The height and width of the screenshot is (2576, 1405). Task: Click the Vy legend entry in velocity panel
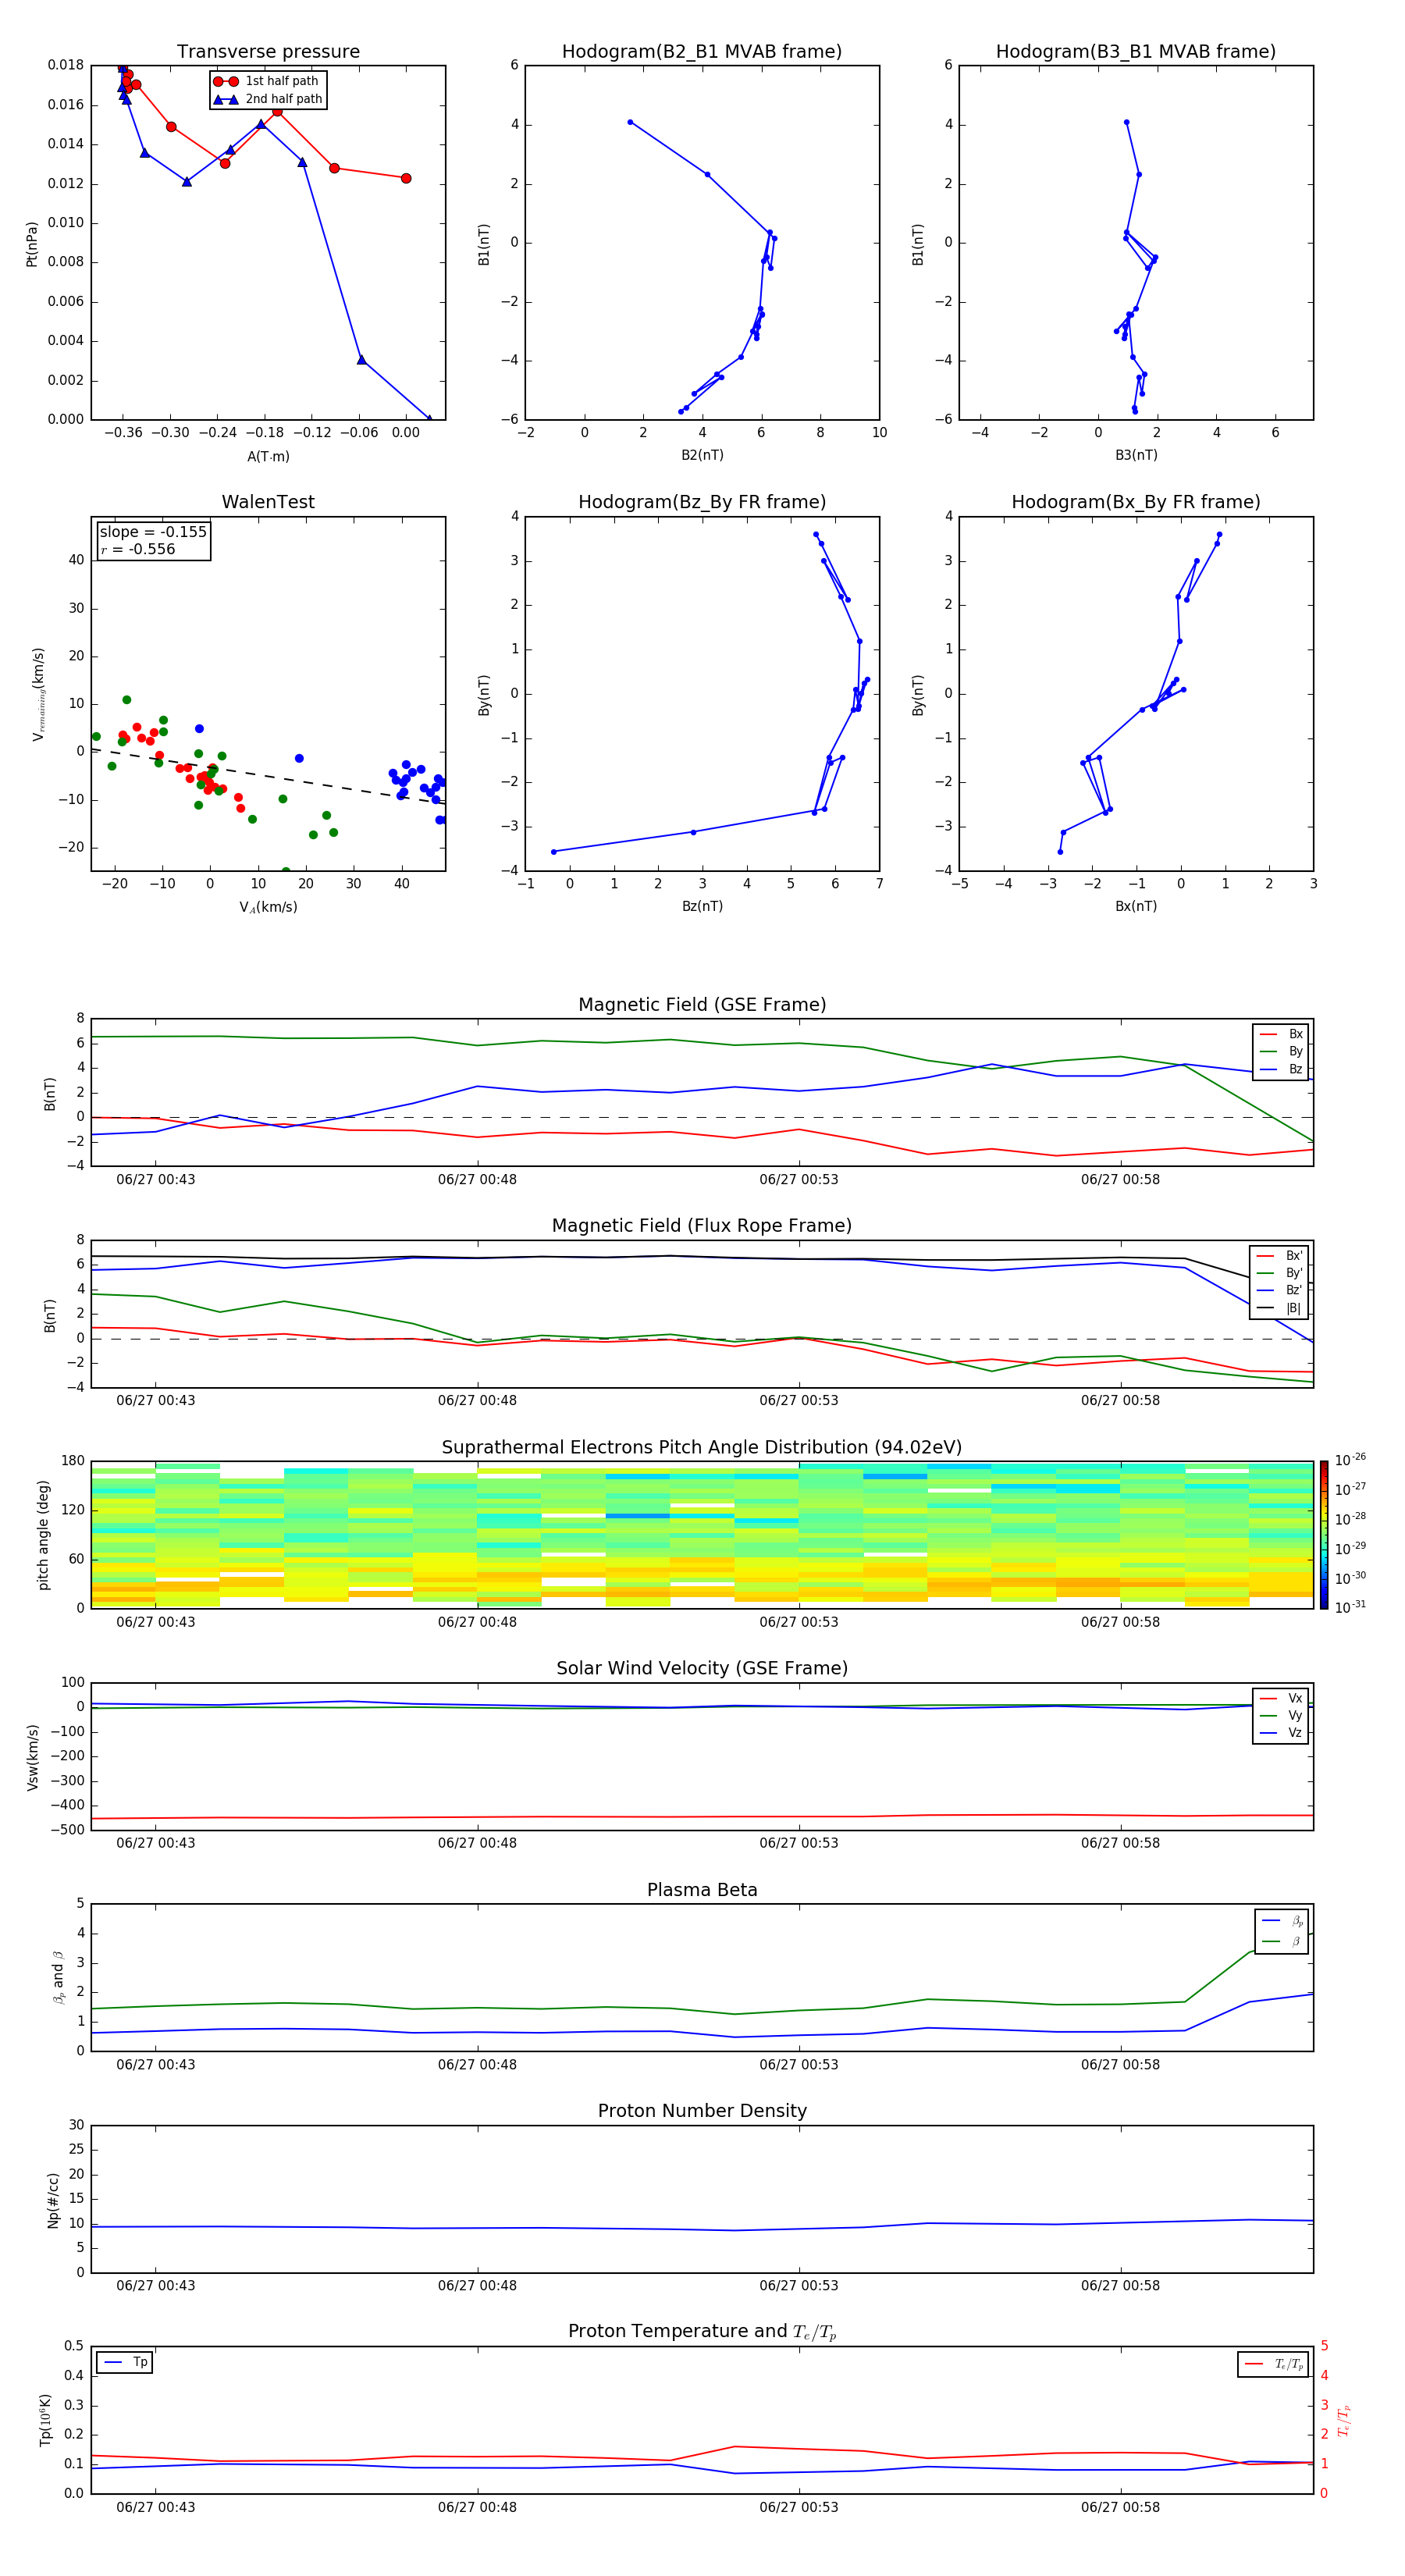tap(1281, 1716)
